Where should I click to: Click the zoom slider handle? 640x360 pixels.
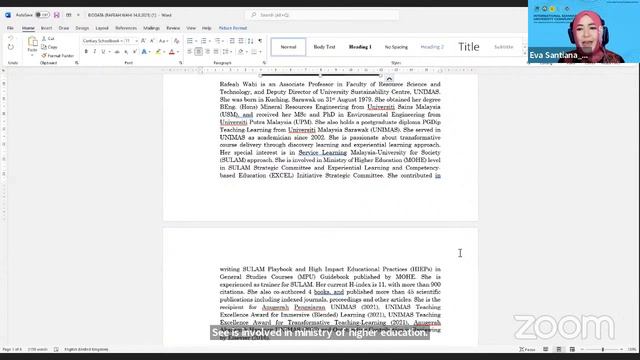pyautogui.click(x=603, y=349)
